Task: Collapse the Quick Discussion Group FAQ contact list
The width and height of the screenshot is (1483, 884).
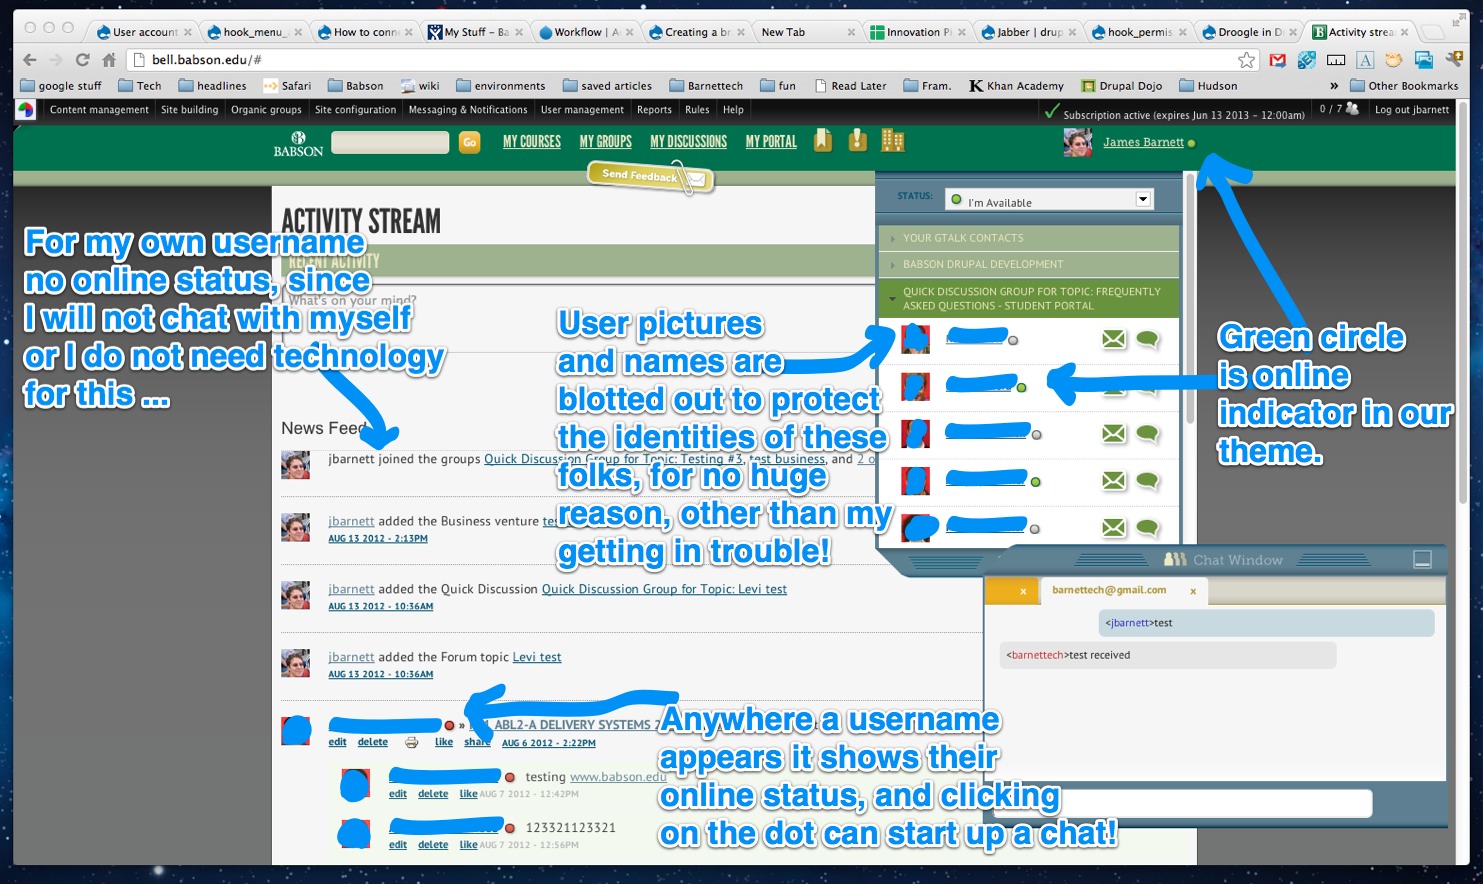Action: click(1028, 298)
